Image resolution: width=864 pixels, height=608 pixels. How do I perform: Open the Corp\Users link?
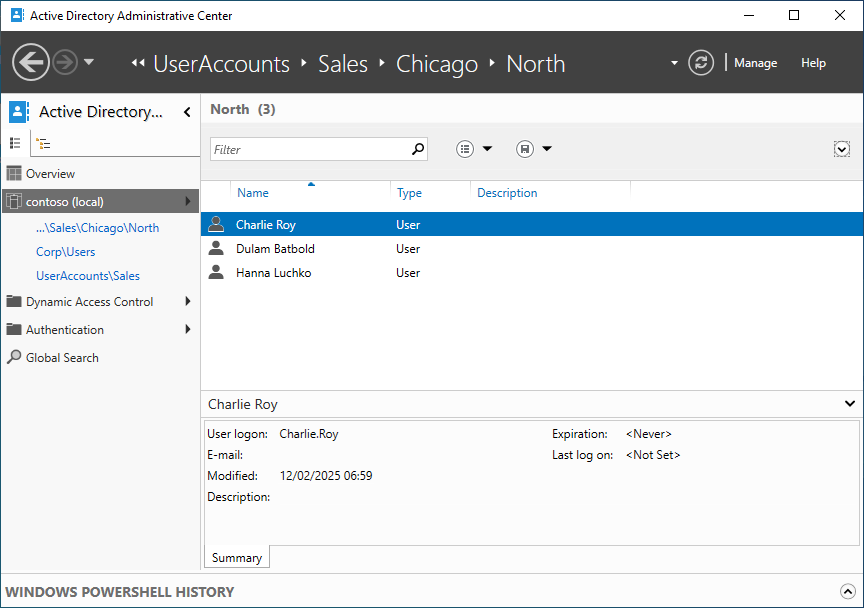(66, 252)
